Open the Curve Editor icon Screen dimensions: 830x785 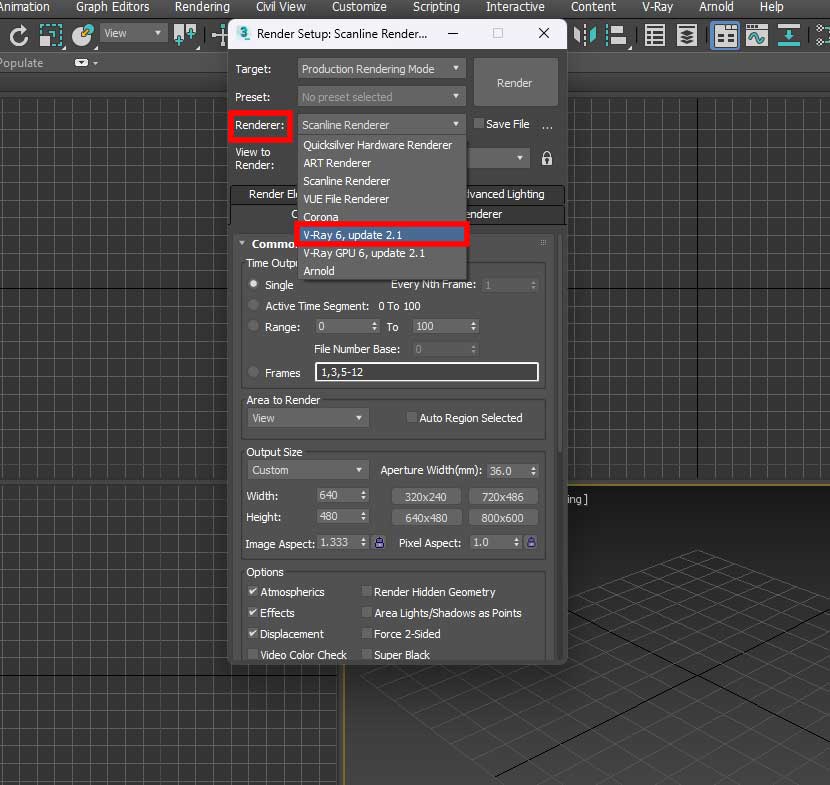756,35
